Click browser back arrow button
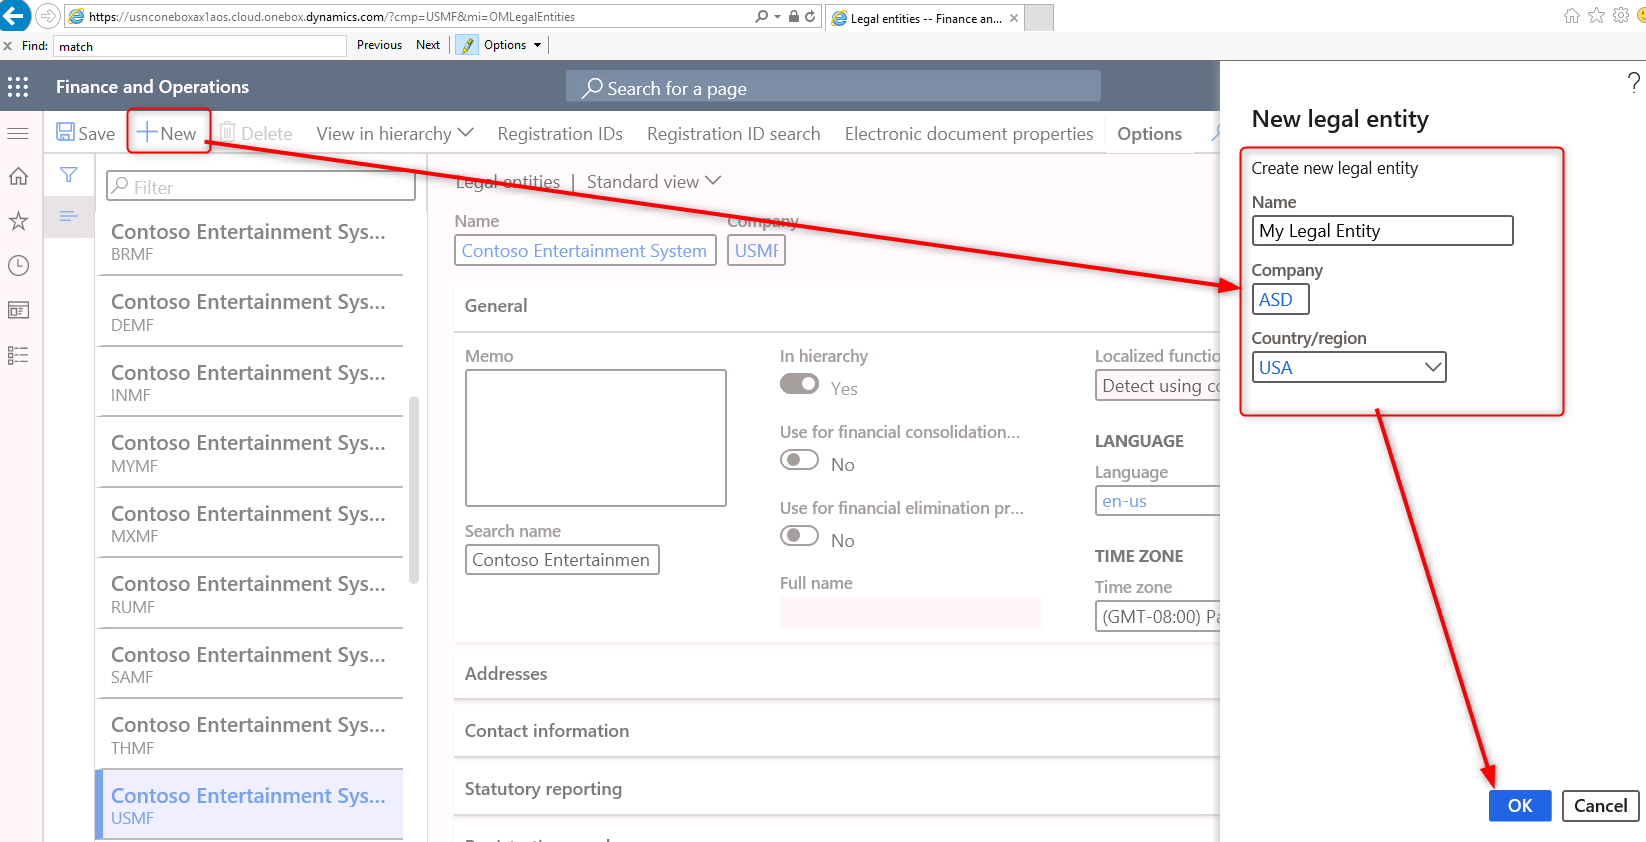The height and width of the screenshot is (842, 1646). click(15, 15)
